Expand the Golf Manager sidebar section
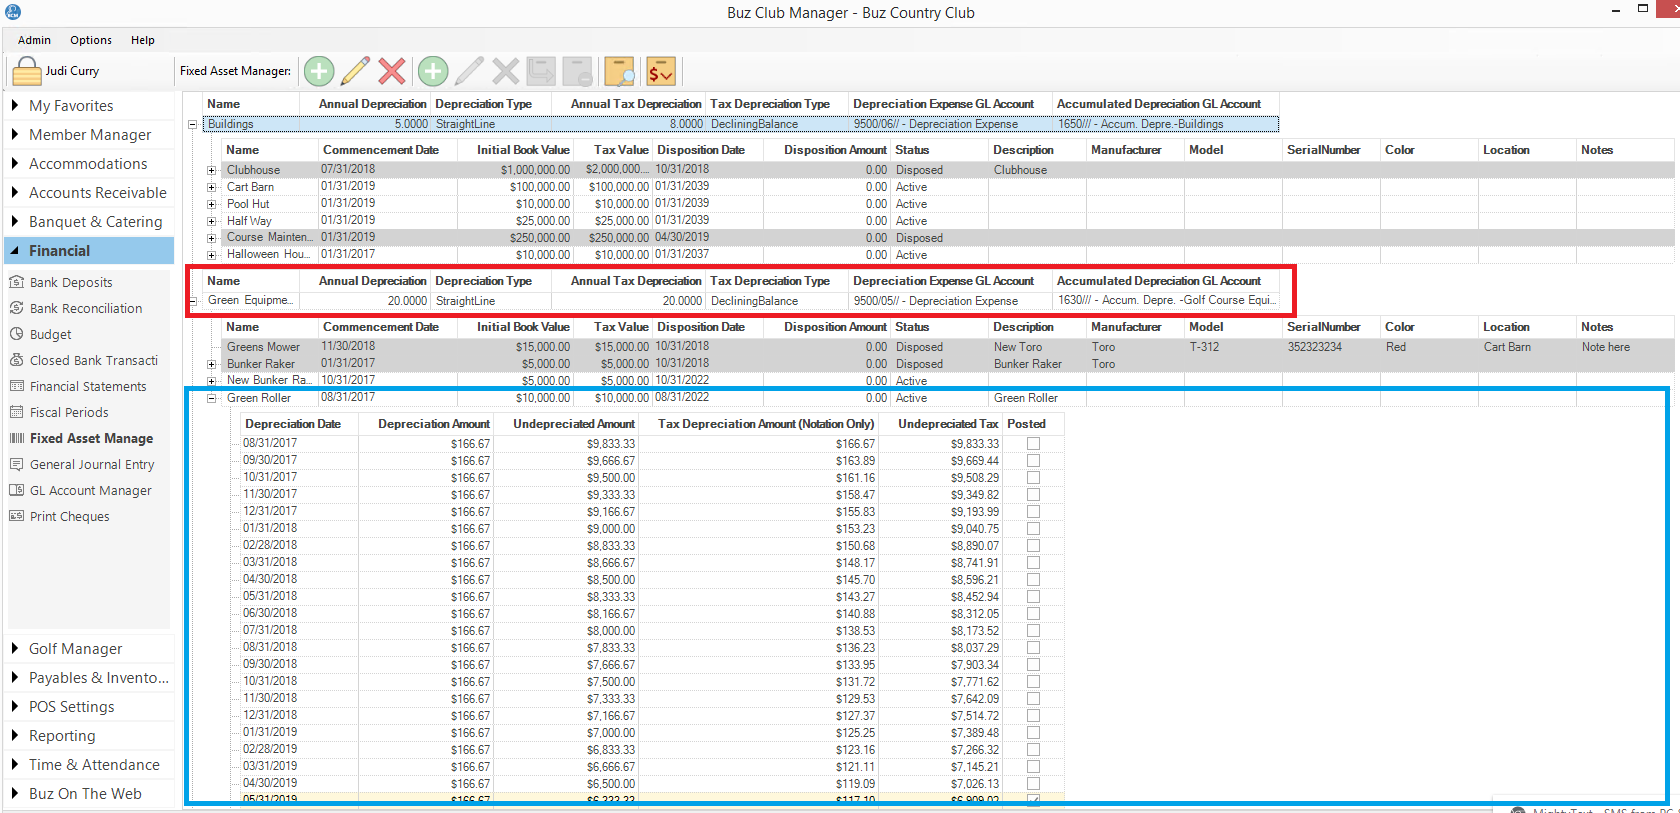The height and width of the screenshot is (813, 1680). pyautogui.click(x=75, y=649)
